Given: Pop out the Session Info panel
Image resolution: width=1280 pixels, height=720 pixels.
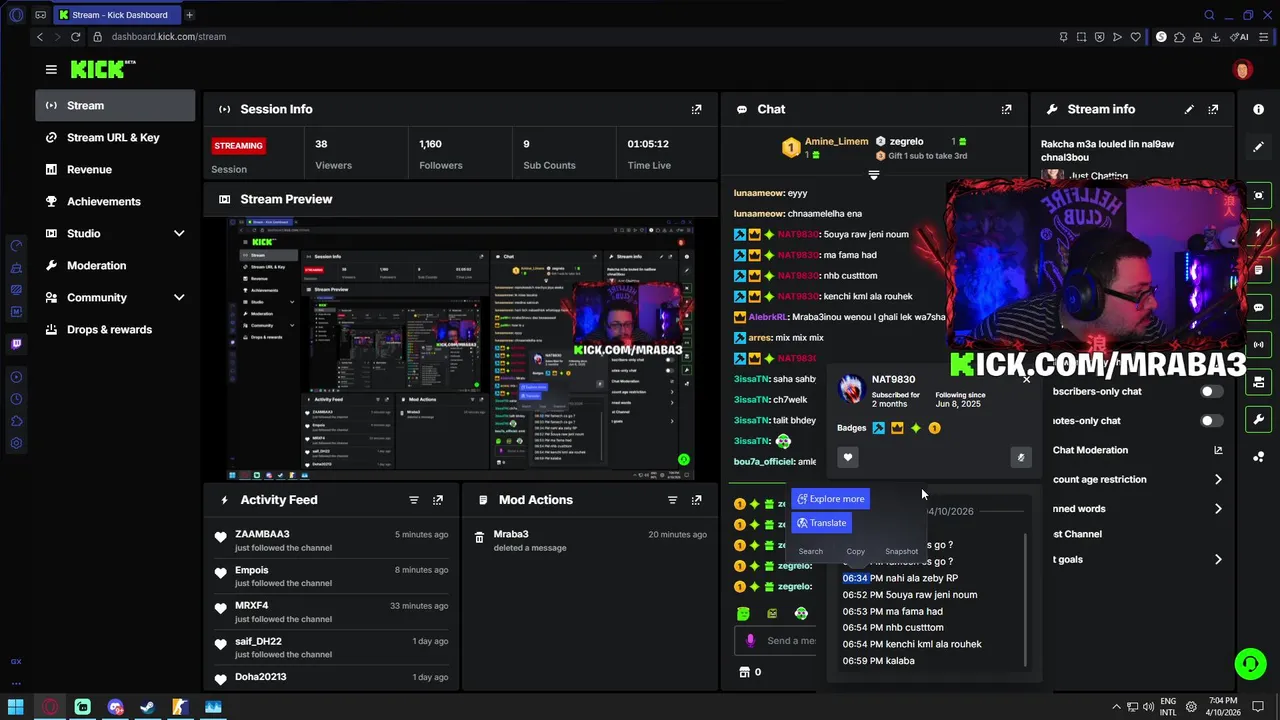Looking at the screenshot, I should [x=696, y=109].
